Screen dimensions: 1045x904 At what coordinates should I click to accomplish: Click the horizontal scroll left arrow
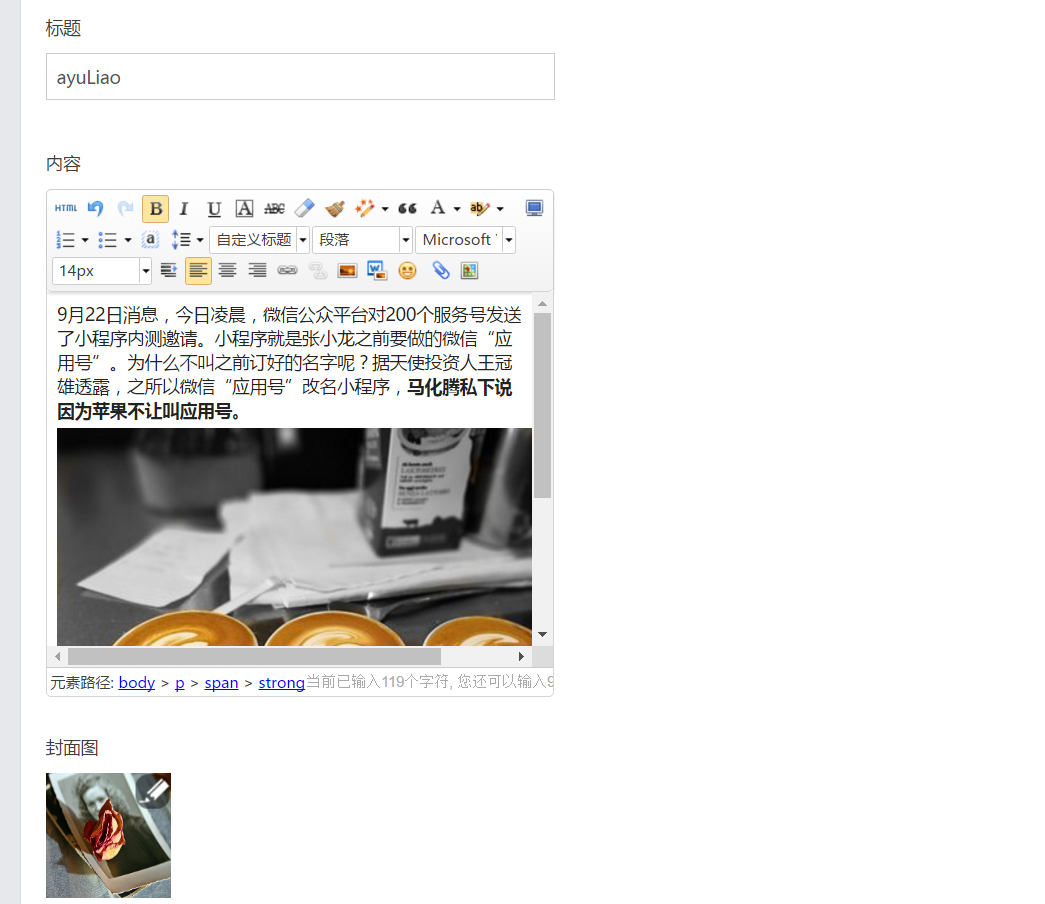tap(58, 657)
